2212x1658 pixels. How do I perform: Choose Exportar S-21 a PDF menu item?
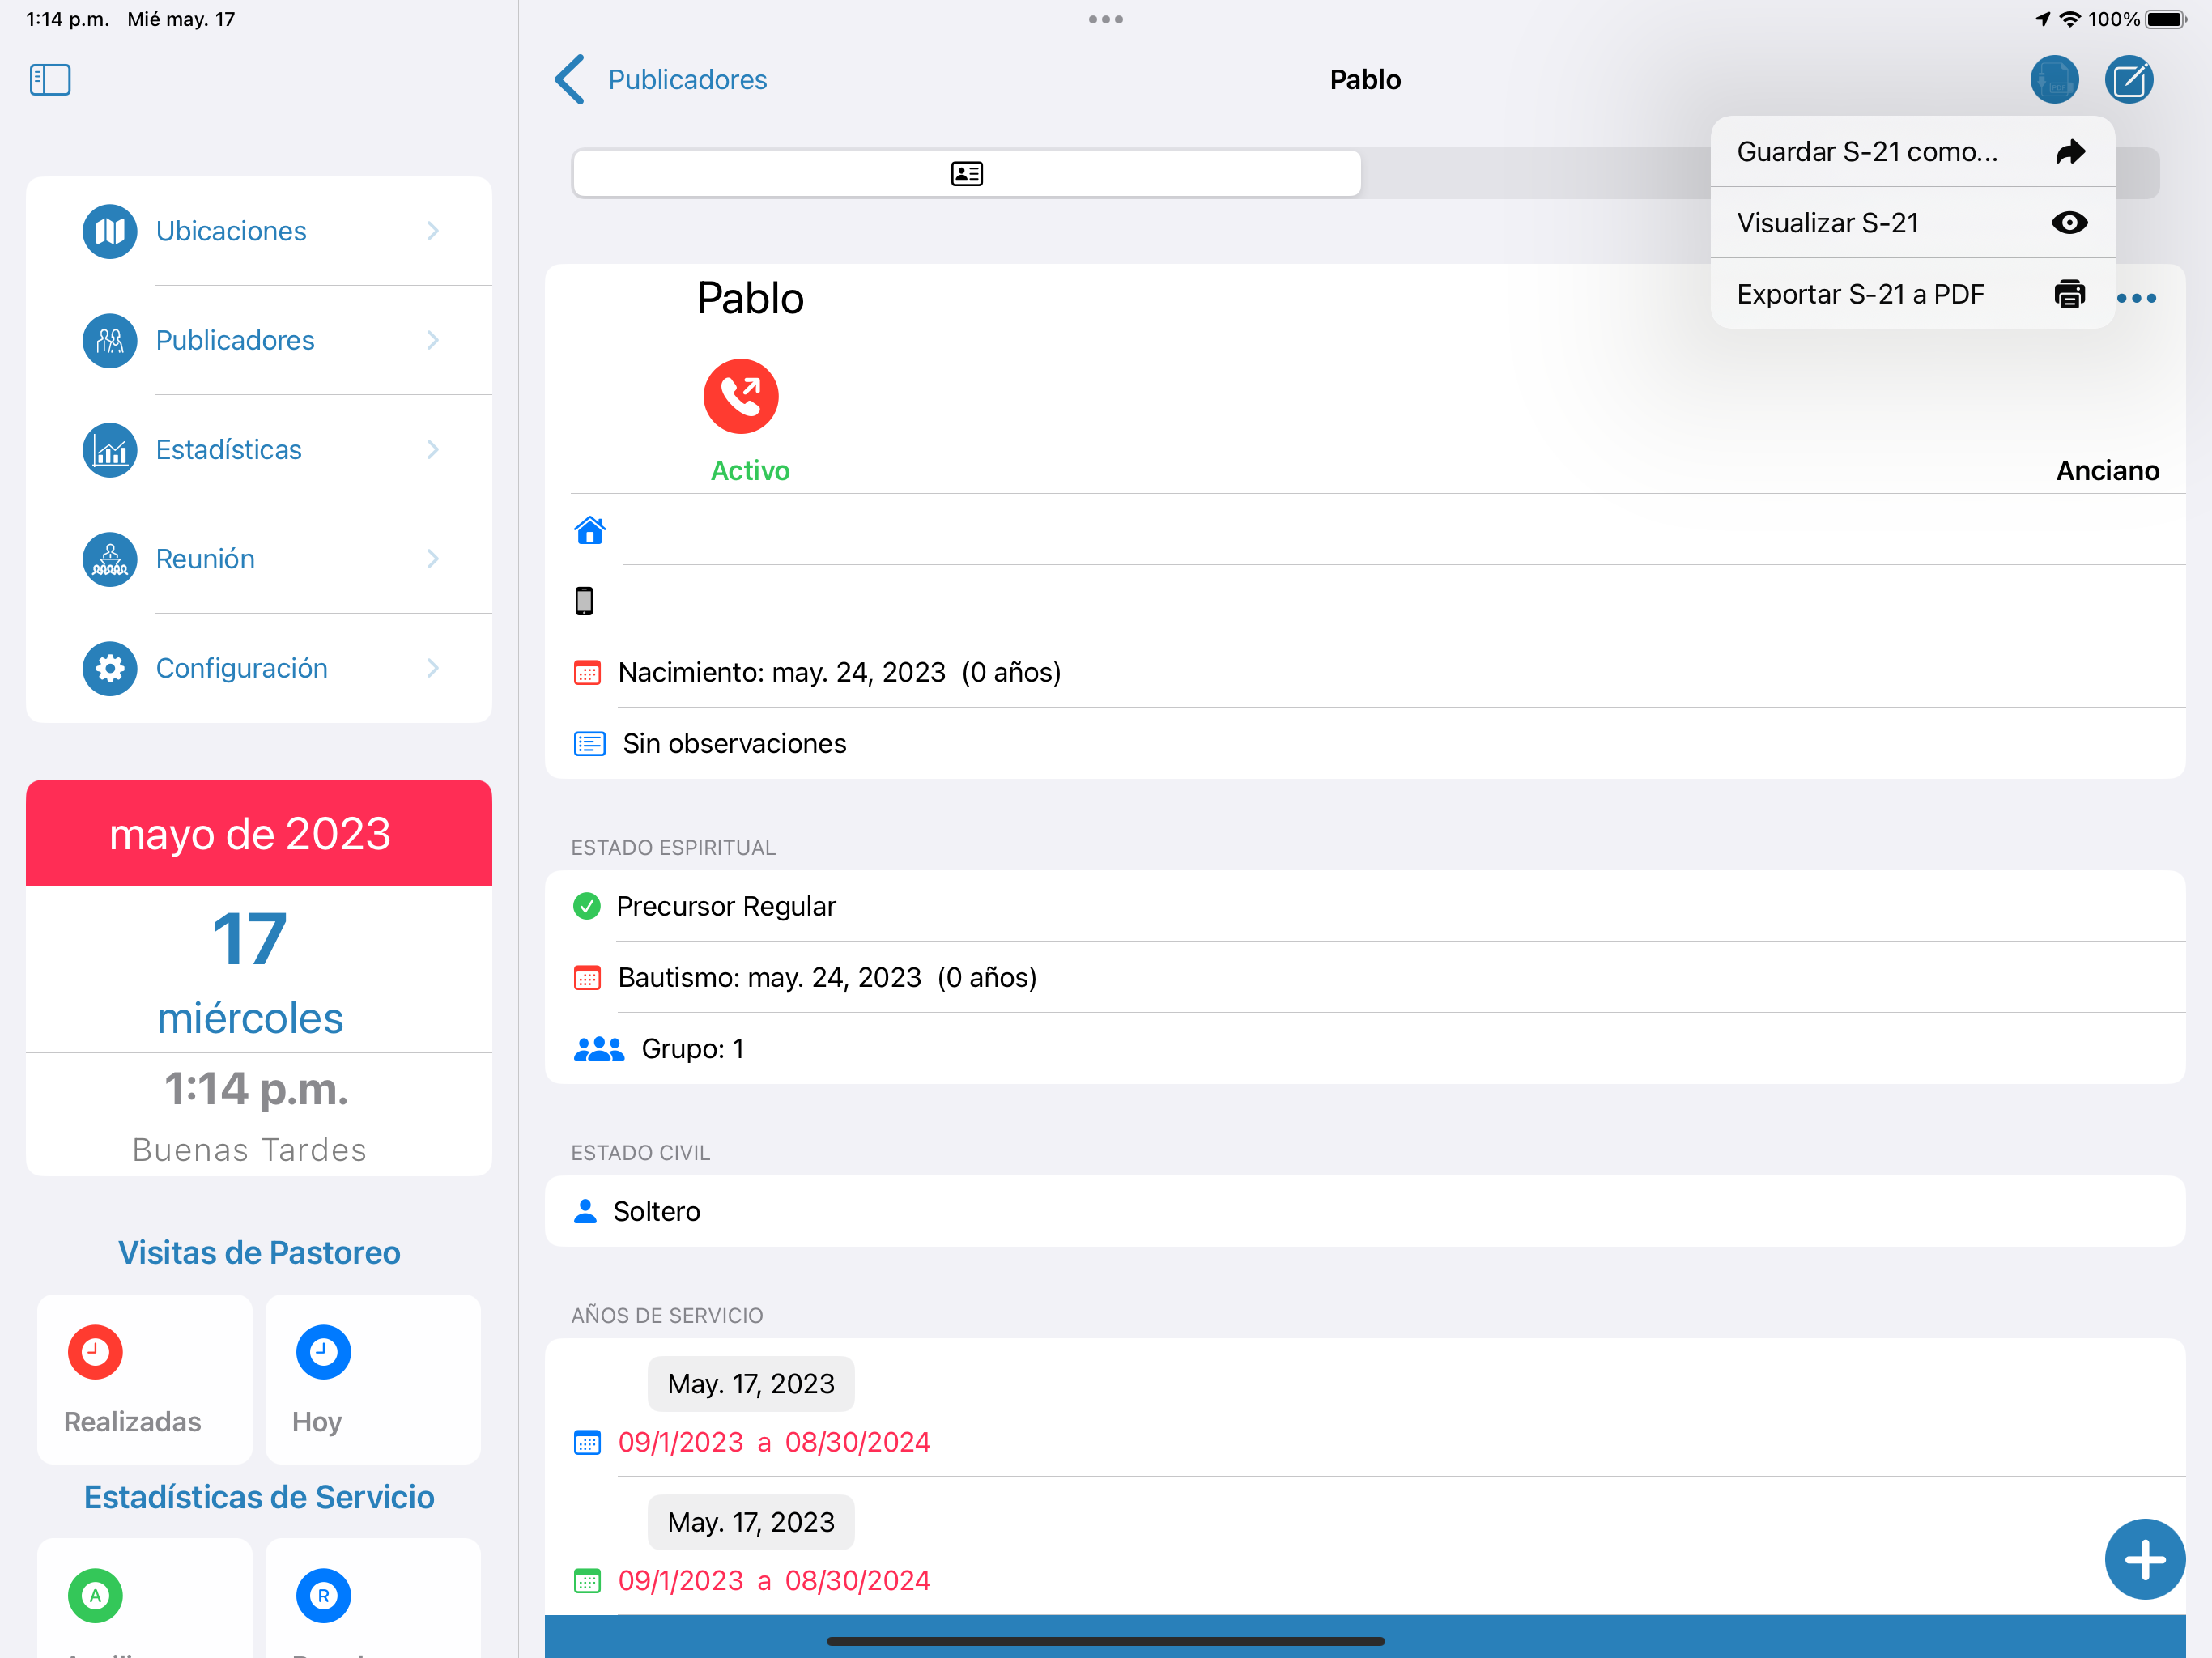(x=1912, y=294)
